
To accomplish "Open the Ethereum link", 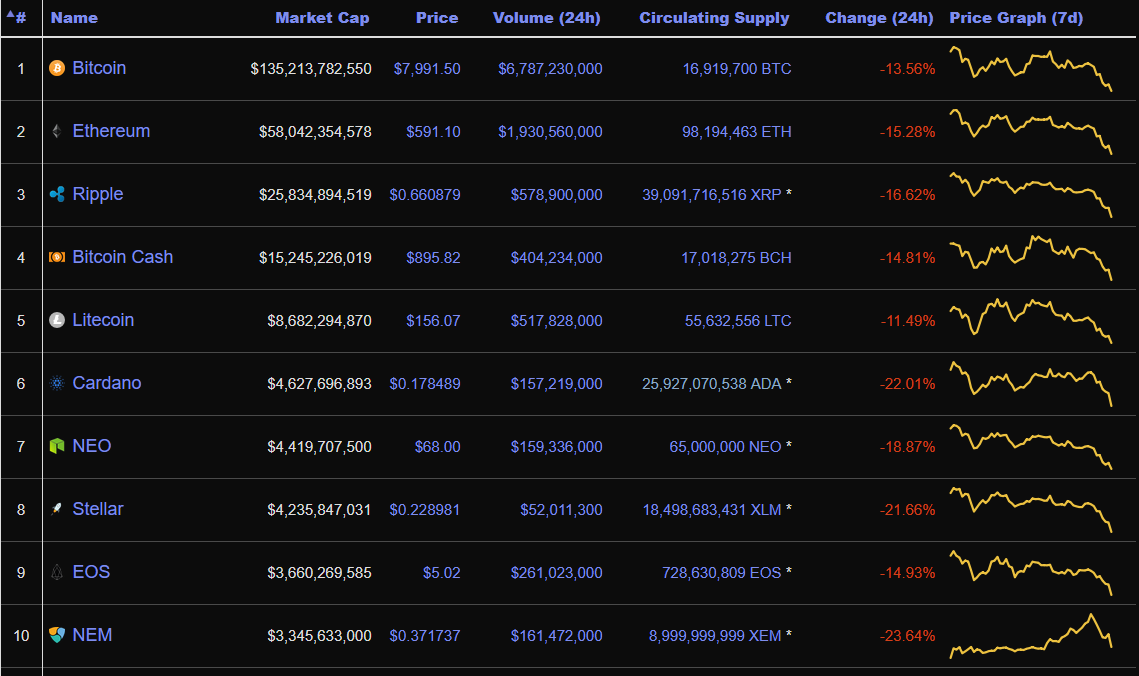I will pos(111,131).
